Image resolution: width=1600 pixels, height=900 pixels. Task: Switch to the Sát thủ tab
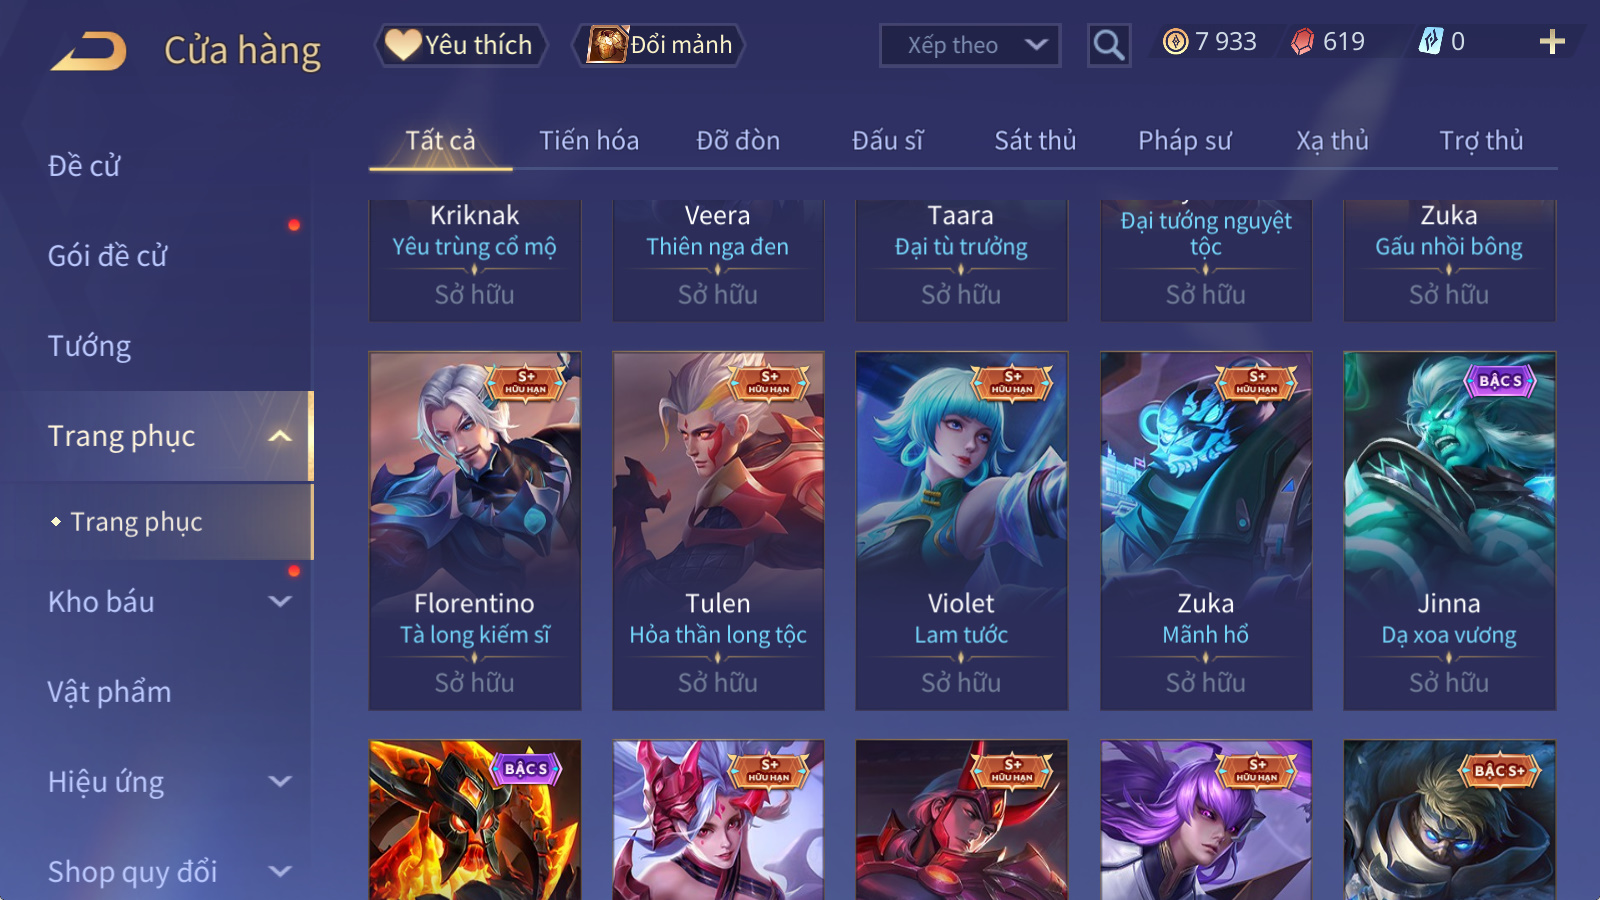[1035, 141]
